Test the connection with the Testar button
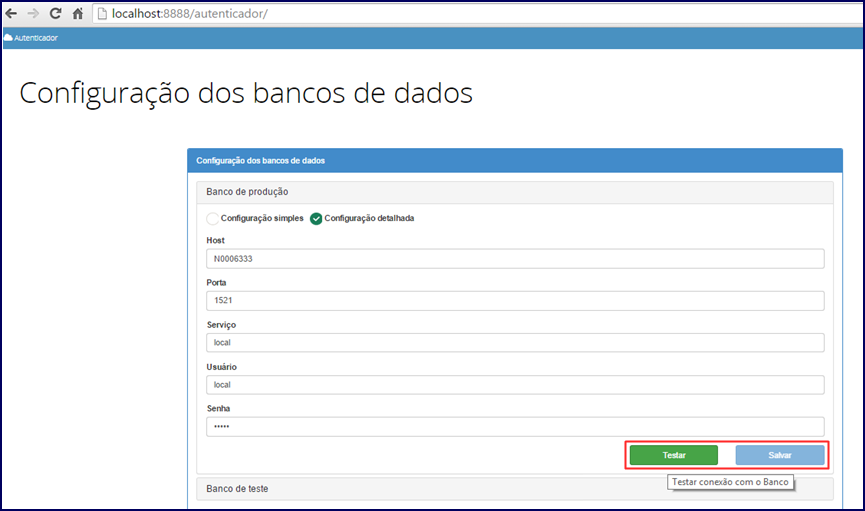Viewport: 865px width, 511px height. (x=674, y=455)
